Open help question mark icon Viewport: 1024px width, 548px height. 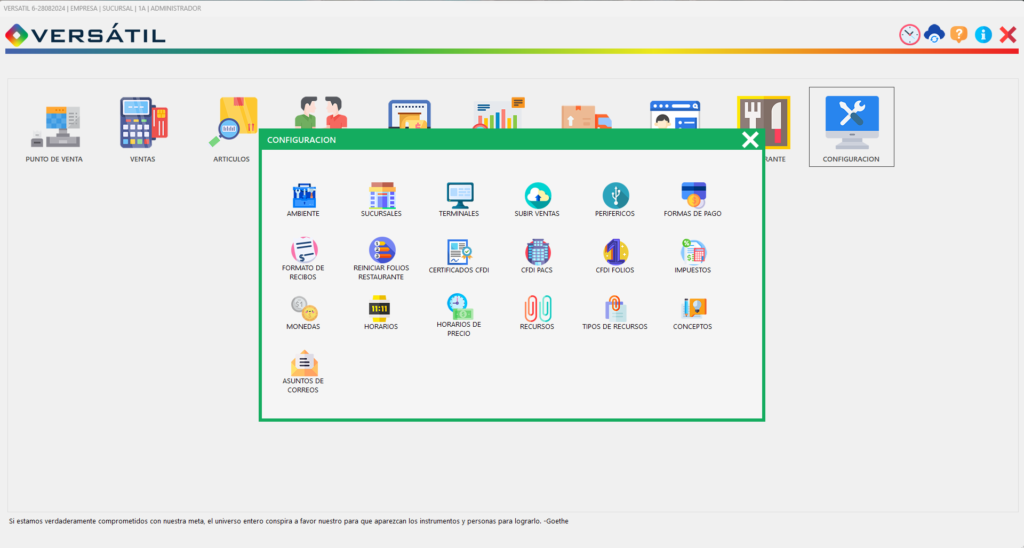tap(959, 34)
